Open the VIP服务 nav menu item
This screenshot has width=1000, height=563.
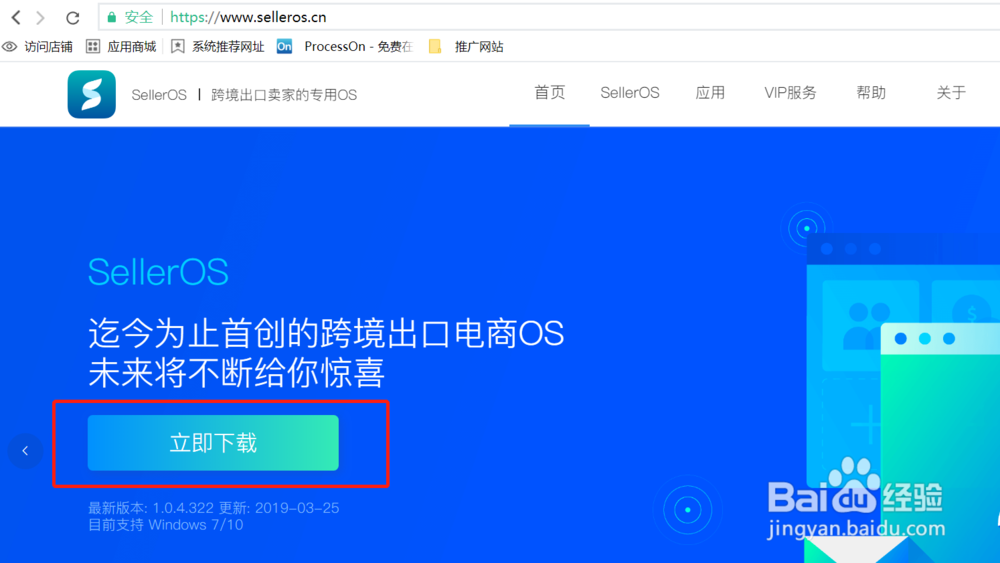click(790, 93)
